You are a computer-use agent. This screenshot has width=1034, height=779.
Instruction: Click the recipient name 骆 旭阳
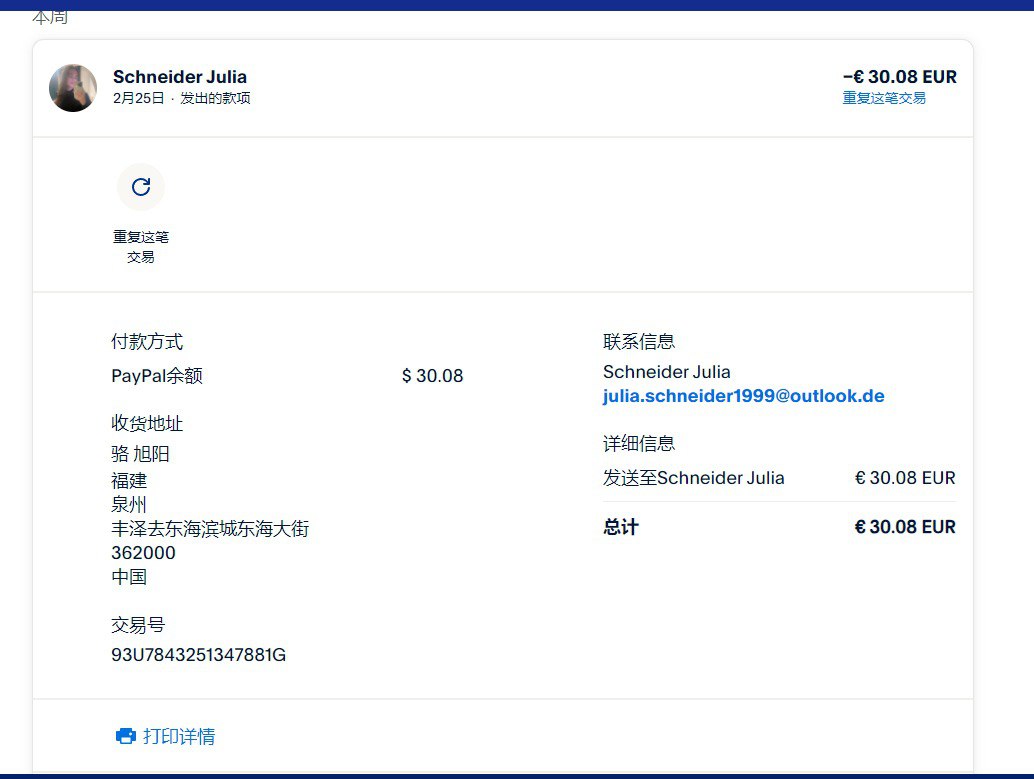(141, 454)
